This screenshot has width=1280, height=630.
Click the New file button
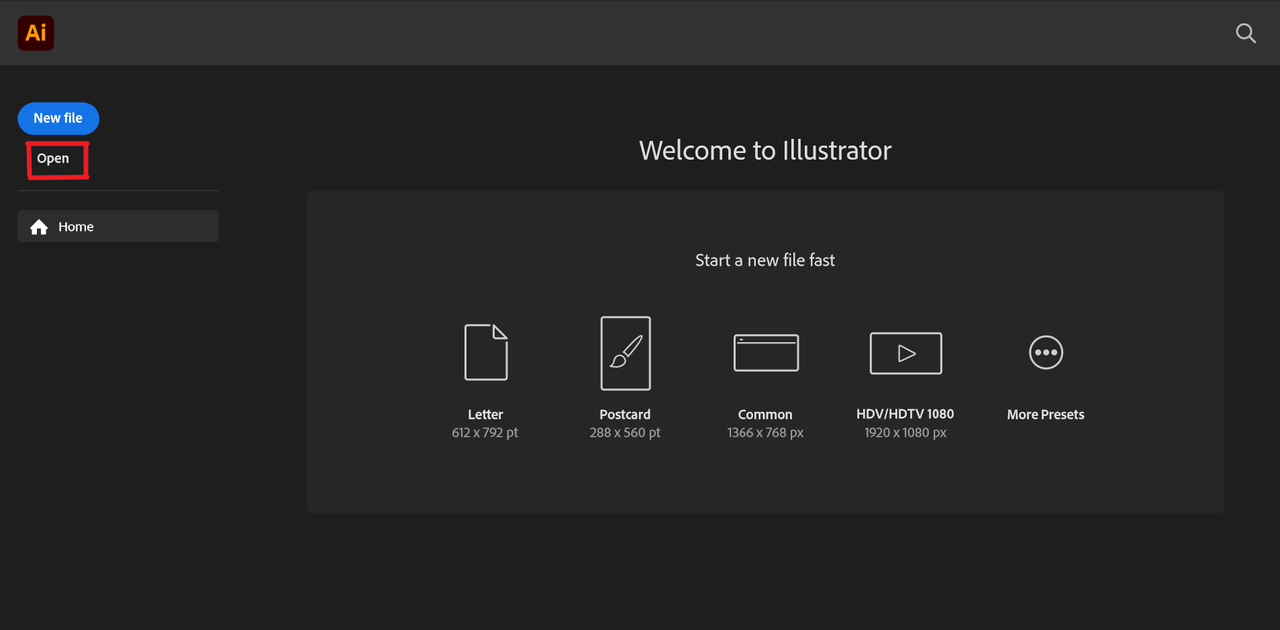point(58,118)
